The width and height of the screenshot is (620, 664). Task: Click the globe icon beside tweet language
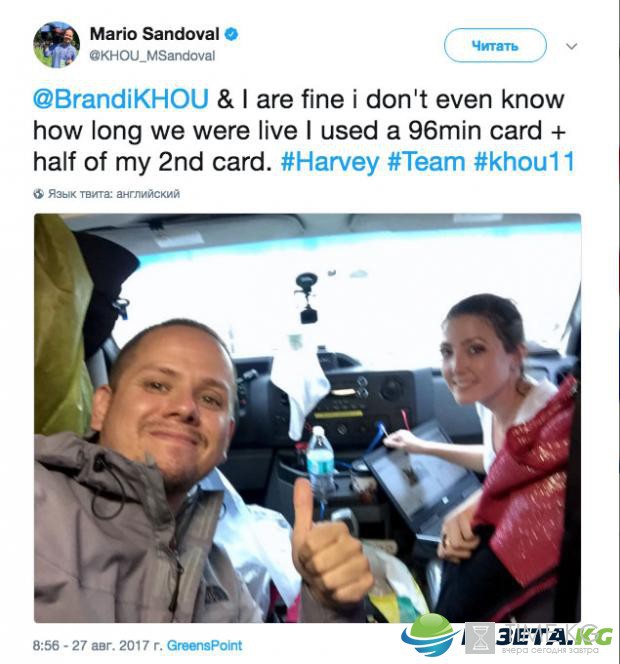point(39,194)
